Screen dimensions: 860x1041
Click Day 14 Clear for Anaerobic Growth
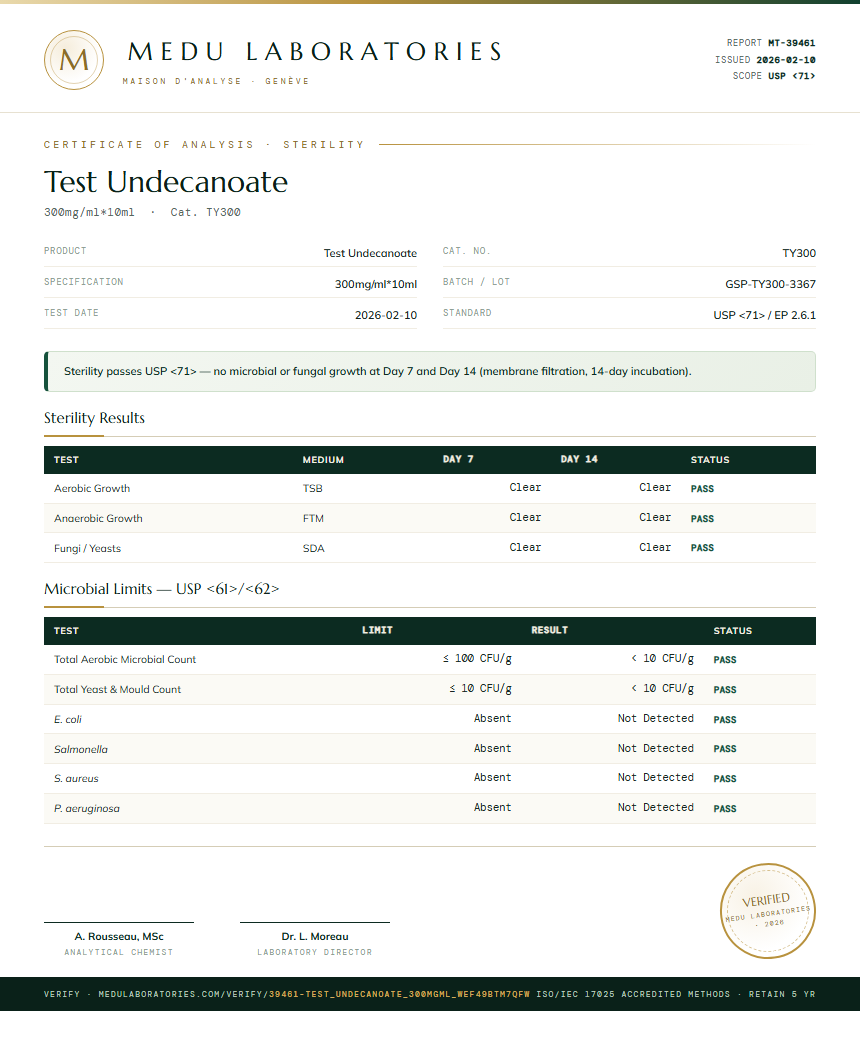click(x=655, y=517)
